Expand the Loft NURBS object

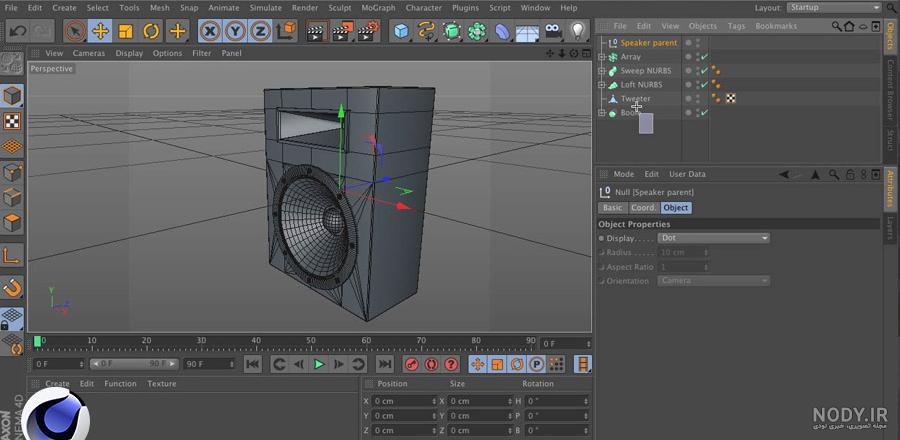tap(602, 84)
